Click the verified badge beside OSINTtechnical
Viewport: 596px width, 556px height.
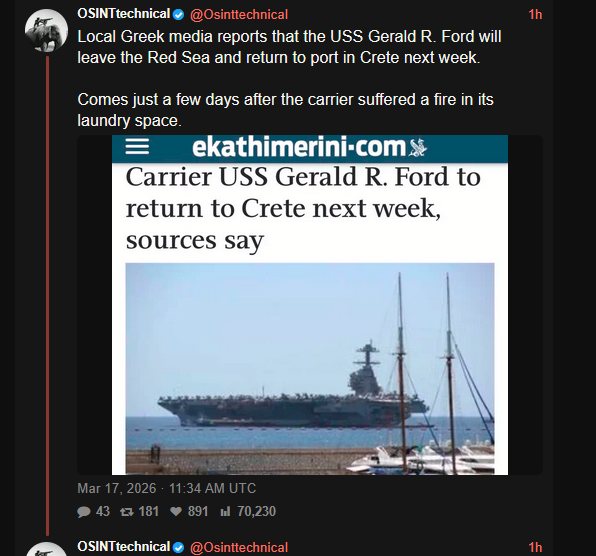(178, 15)
